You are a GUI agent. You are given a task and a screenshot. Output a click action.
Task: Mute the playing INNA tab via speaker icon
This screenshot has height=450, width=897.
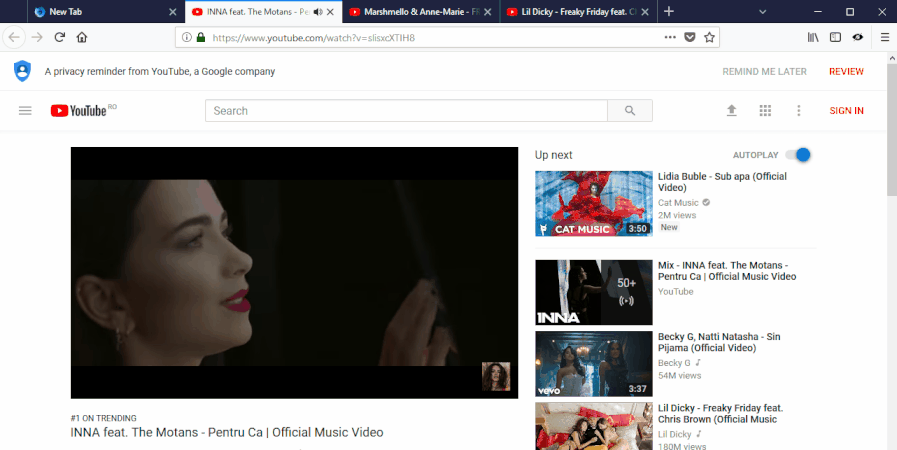click(317, 12)
